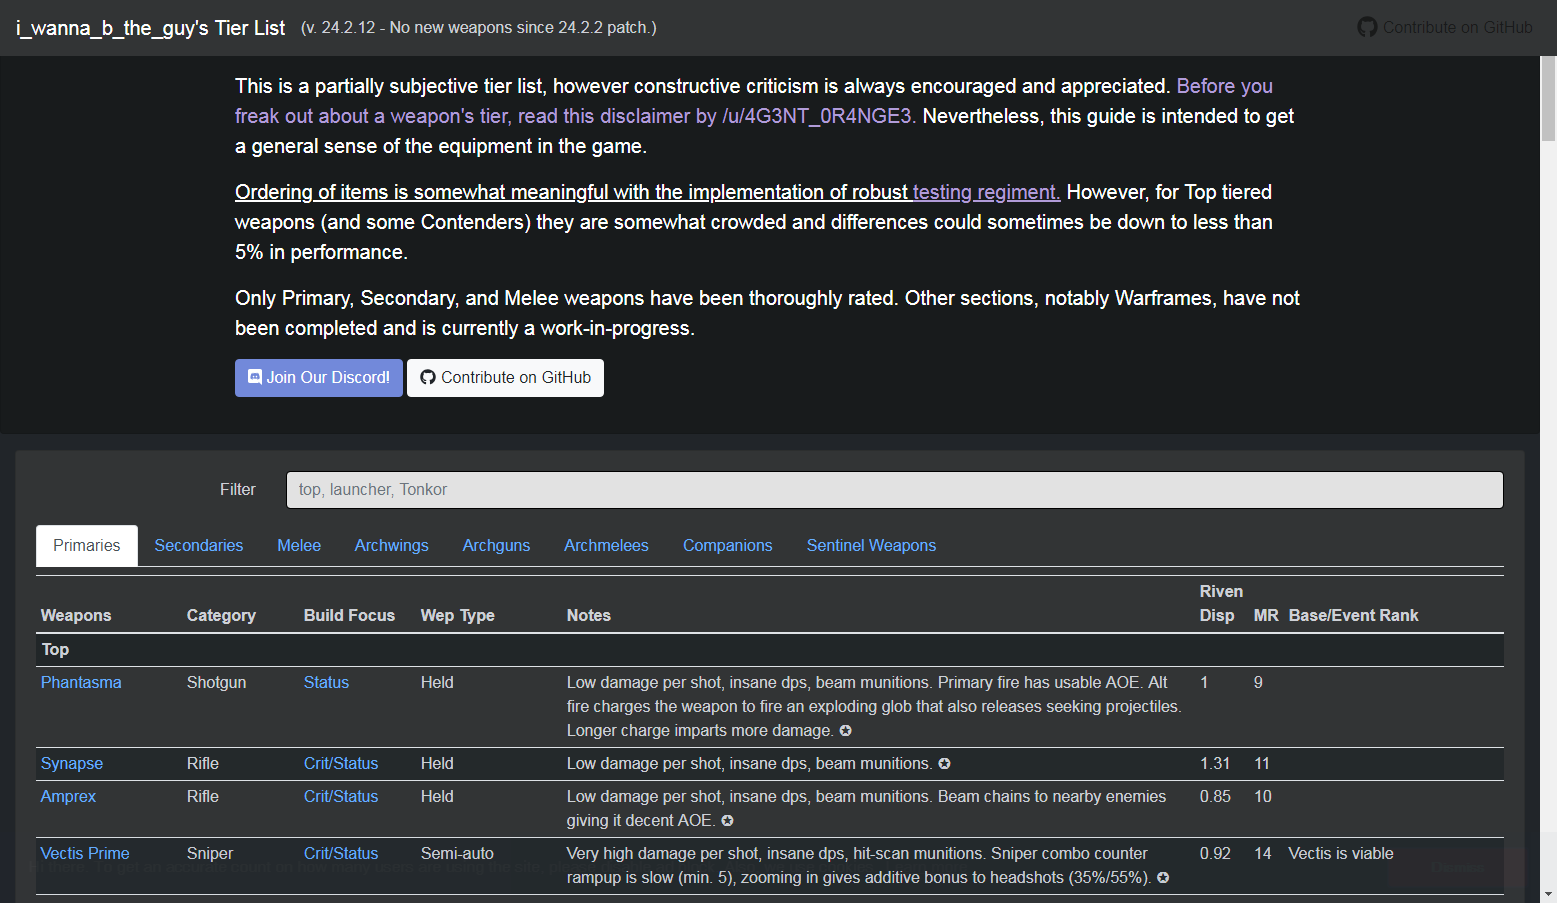The width and height of the screenshot is (1557, 903).
Task: Click the Crit/Status link in the Vectis Prime row
Action: pos(341,854)
